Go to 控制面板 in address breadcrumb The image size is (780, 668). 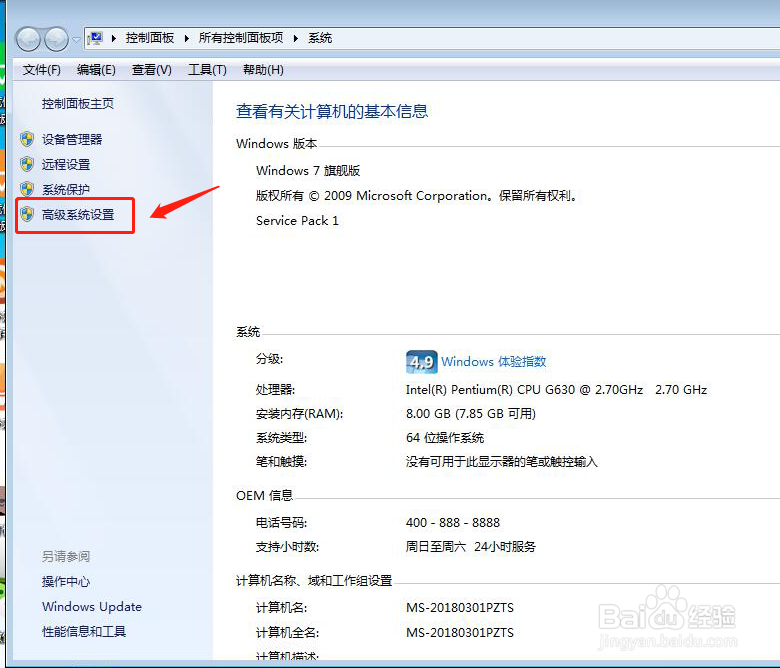(150, 38)
